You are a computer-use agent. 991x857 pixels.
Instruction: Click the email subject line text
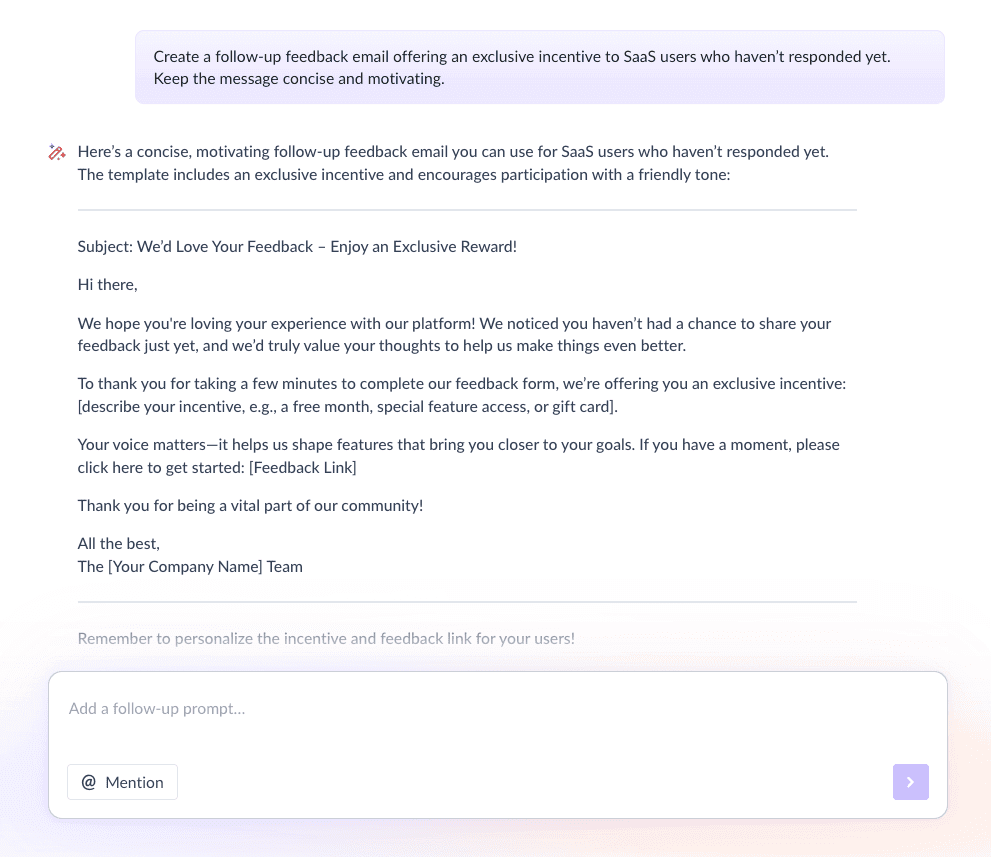coord(297,246)
